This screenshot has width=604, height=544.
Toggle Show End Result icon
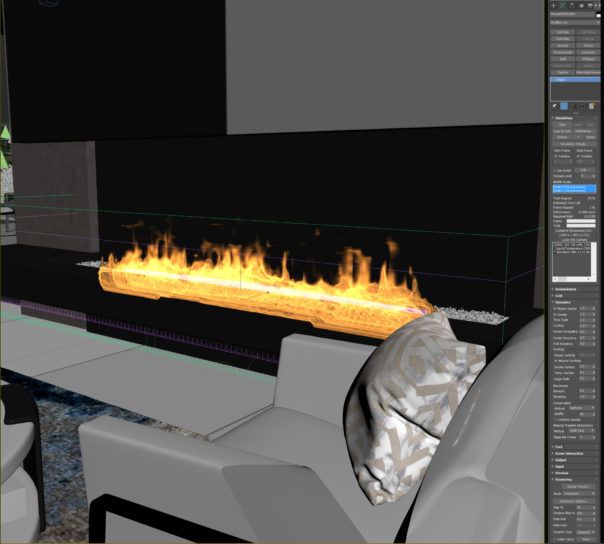click(x=564, y=106)
